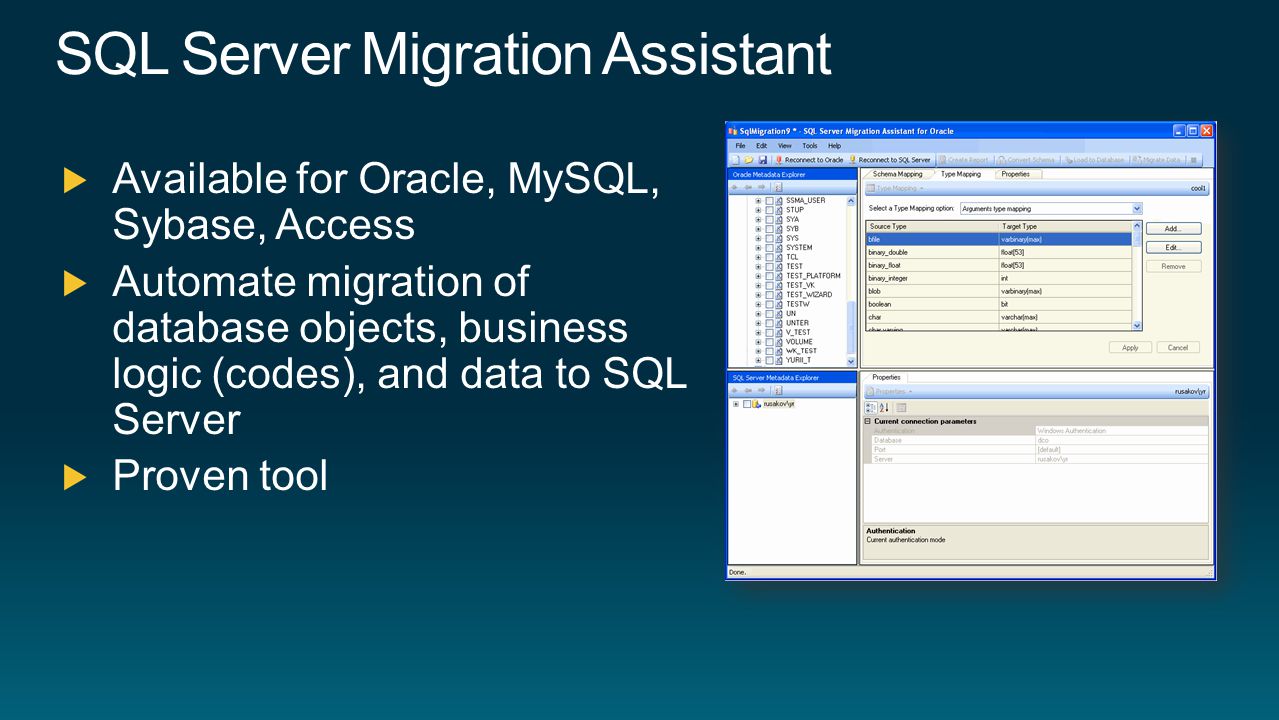Viewport: 1279px width, 720px height.
Task: Select the binary_double source type row
Action: tap(999, 253)
